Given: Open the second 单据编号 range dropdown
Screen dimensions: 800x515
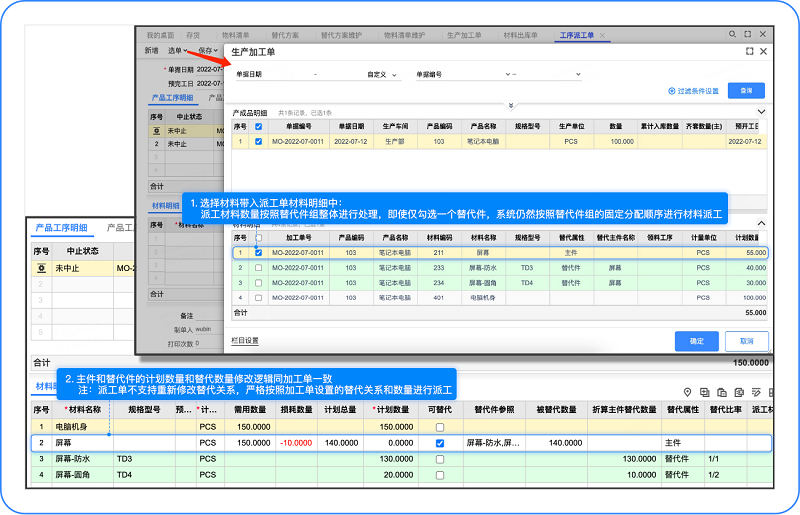Looking at the screenshot, I should coord(578,74).
